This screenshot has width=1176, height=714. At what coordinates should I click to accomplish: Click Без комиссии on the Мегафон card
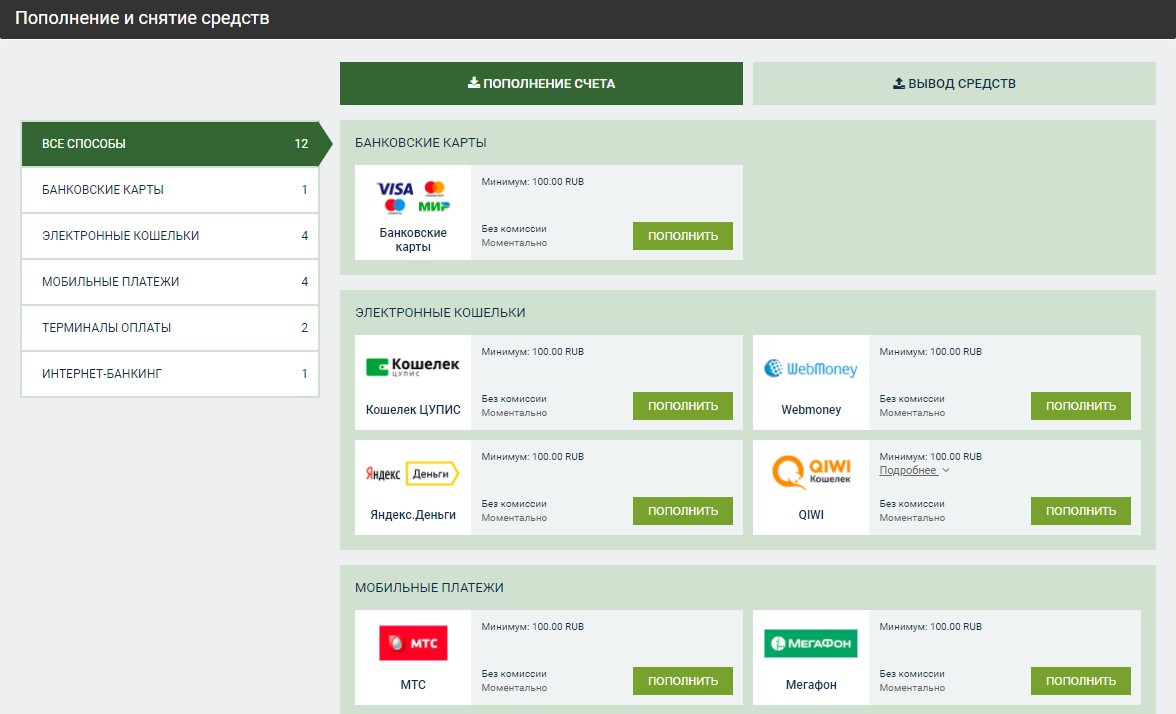(912, 674)
